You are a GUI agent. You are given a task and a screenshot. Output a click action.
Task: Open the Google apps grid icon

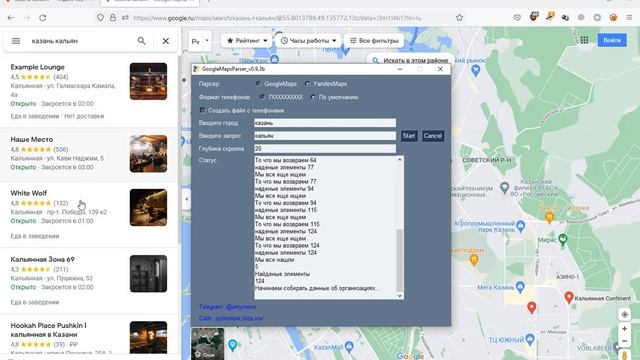[x=584, y=40]
